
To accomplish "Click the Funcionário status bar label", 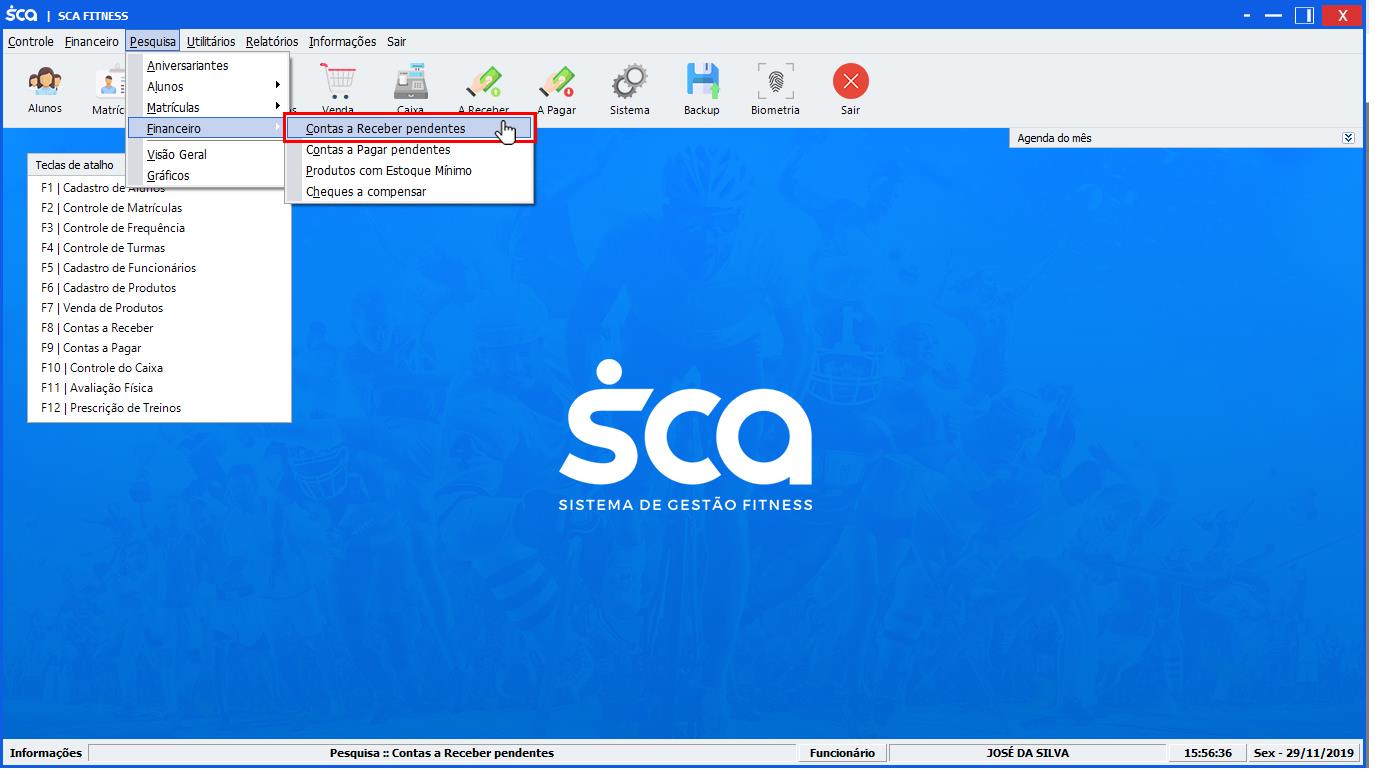I will (842, 753).
